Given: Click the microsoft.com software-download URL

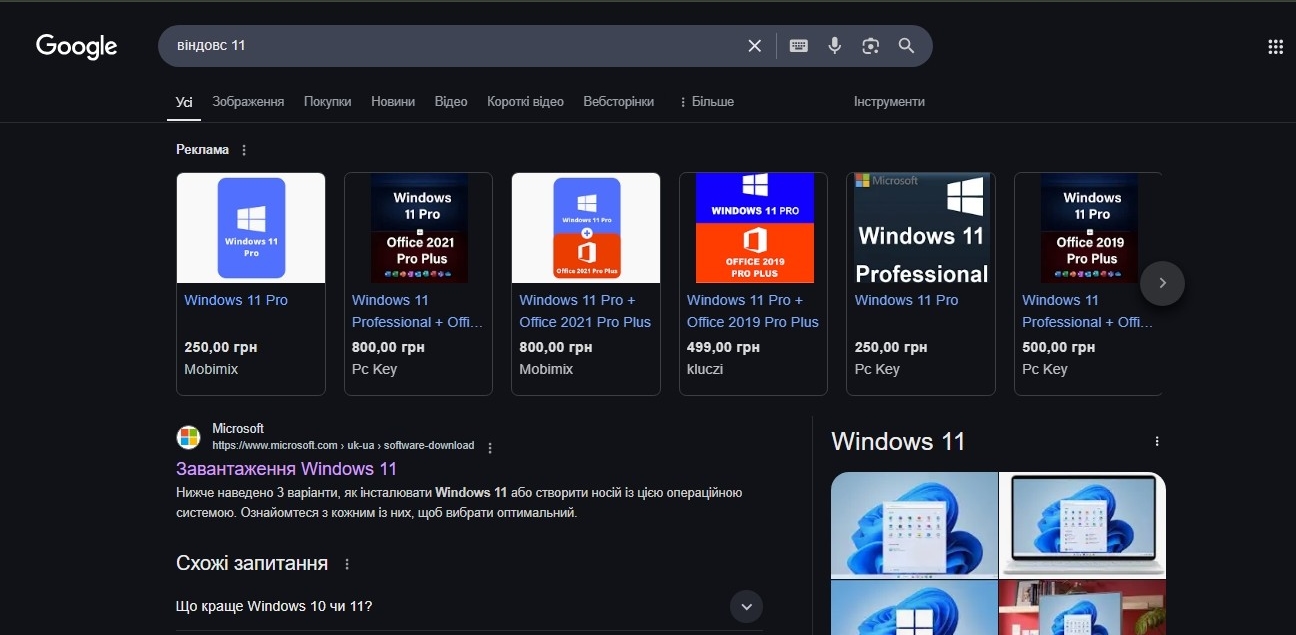Looking at the screenshot, I should pyautogui.click(x=343, y=445).
